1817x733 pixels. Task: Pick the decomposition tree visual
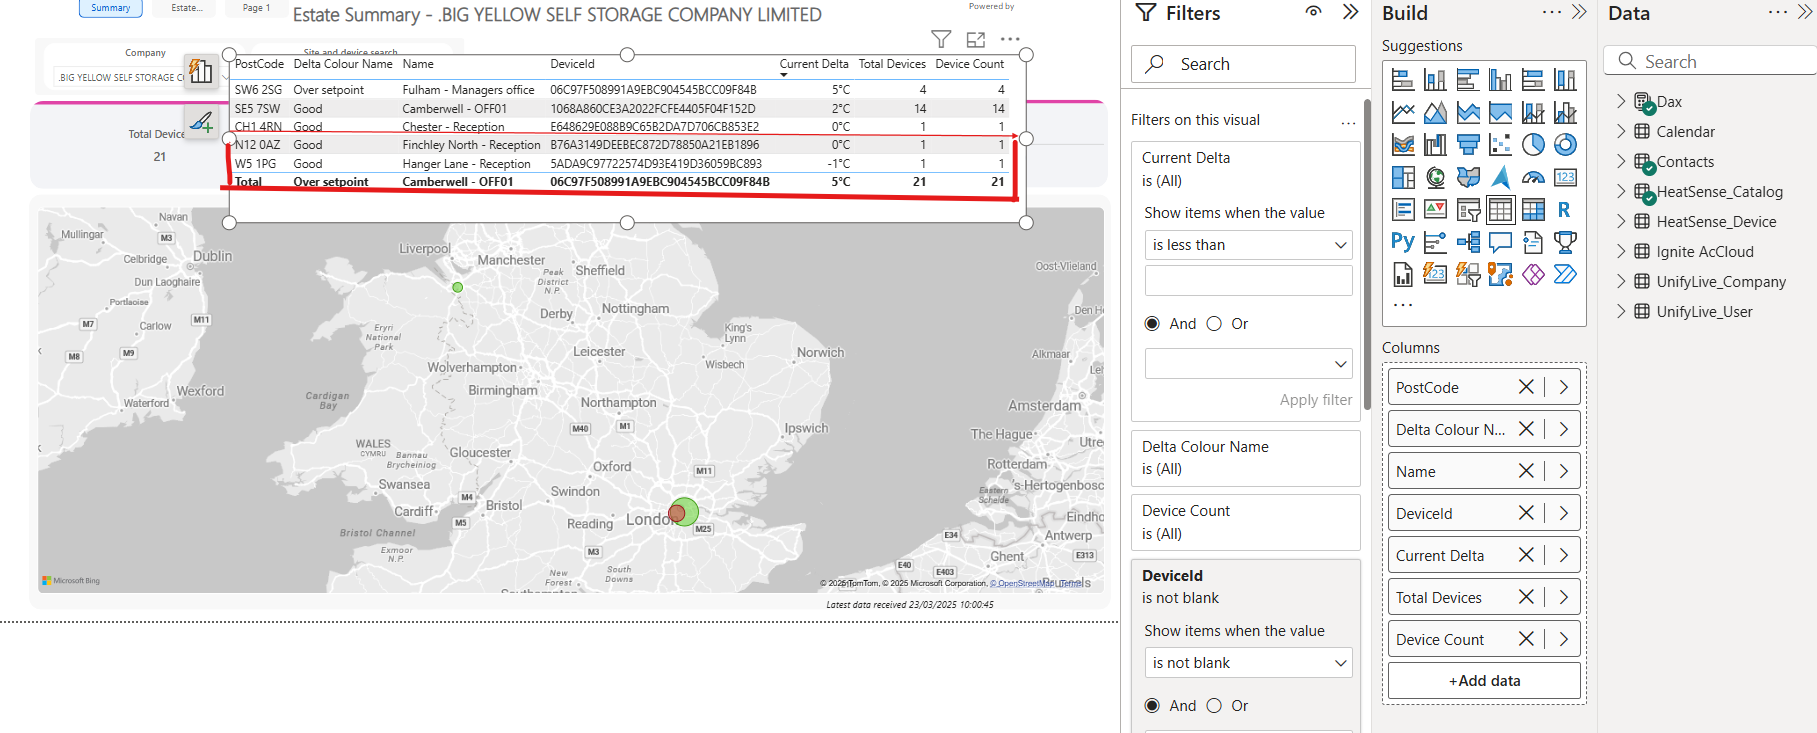(1468, 242)
